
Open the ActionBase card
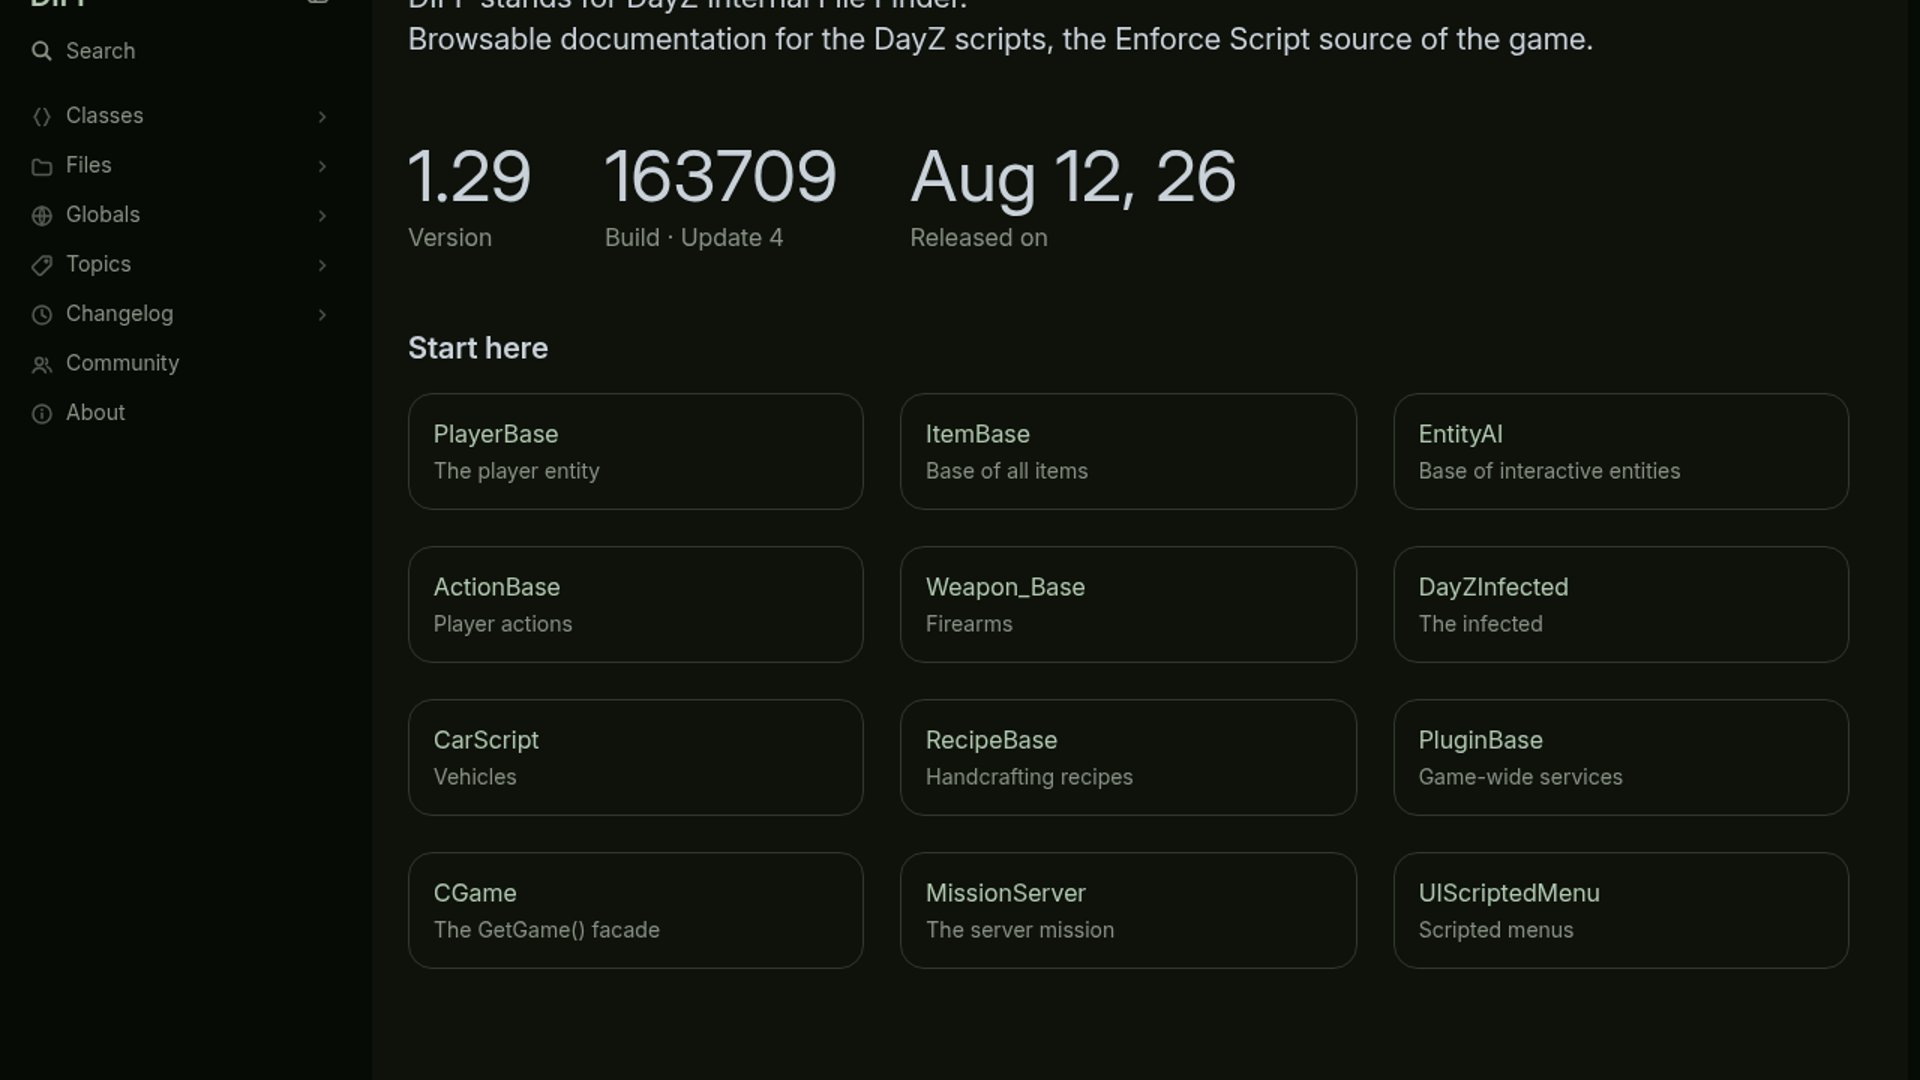[635, 604]
